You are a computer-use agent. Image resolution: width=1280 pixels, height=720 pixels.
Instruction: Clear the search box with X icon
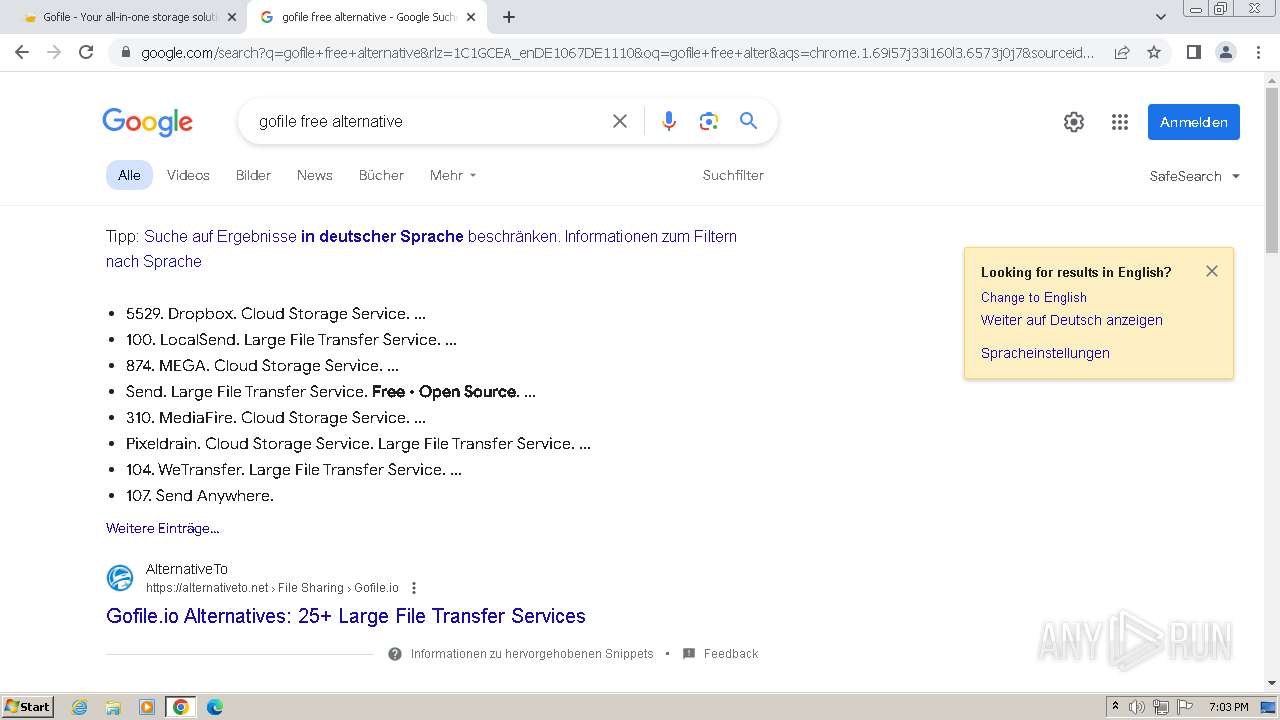(620, 121)
